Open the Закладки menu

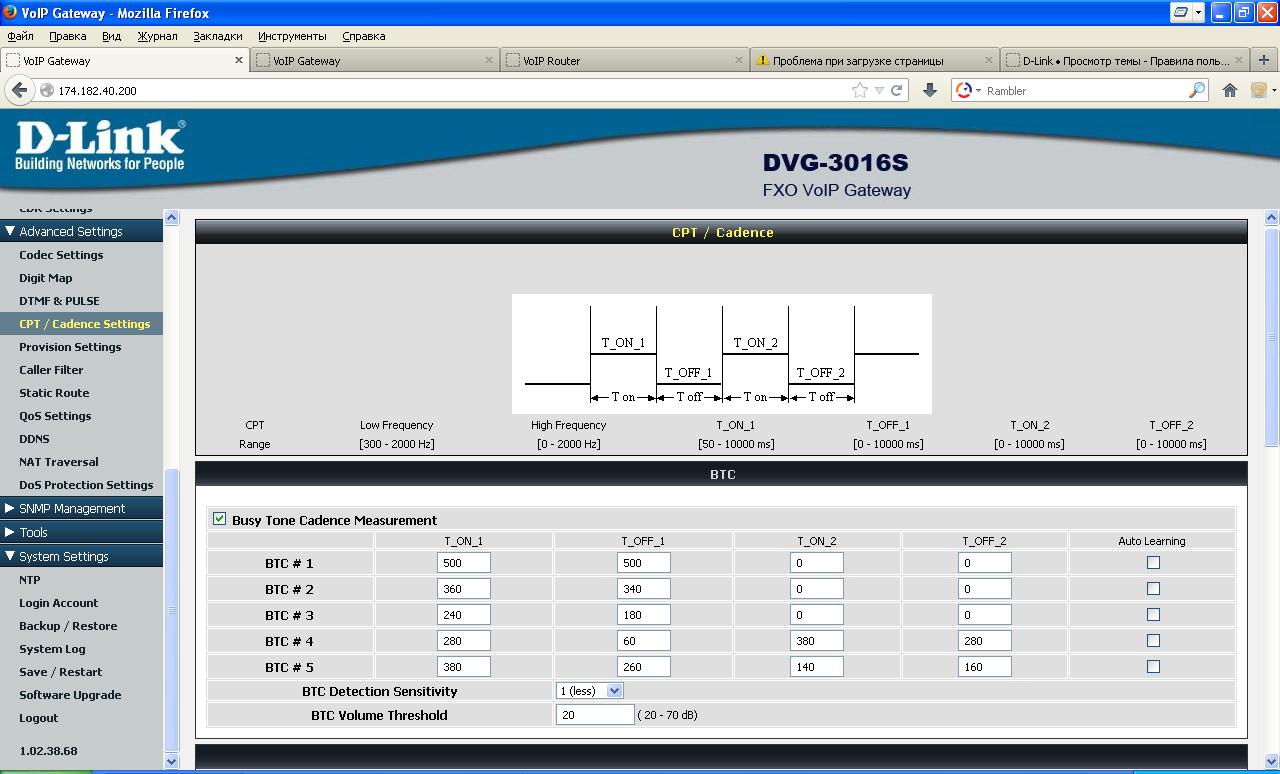tap(217, 36)
